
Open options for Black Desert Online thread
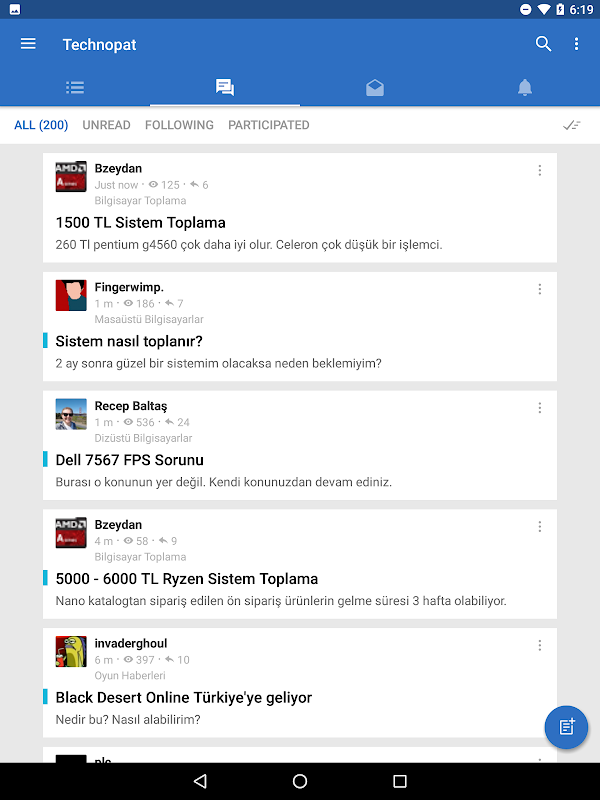pos(540,645)
